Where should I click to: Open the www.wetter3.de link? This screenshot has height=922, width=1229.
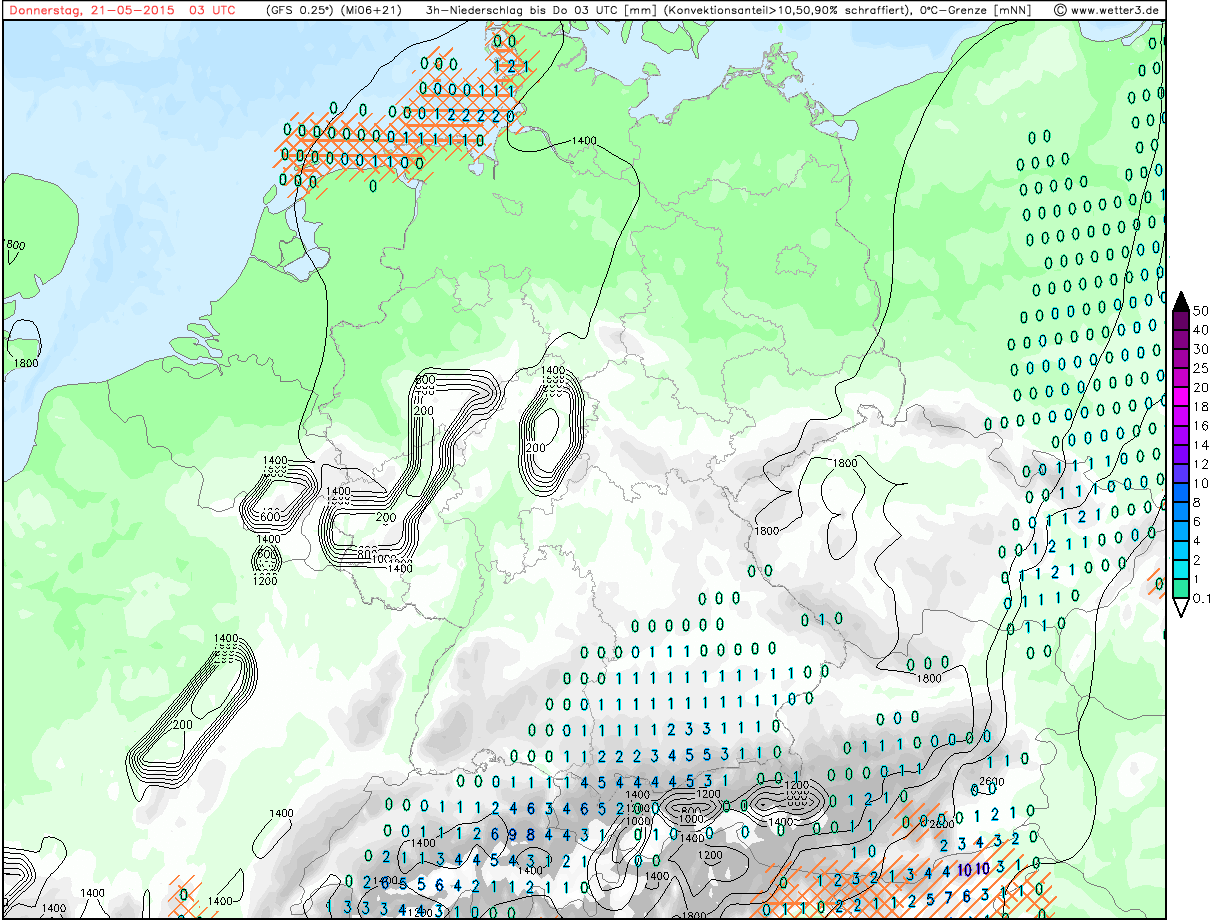pyautogui.click(x=1114, y=11)
